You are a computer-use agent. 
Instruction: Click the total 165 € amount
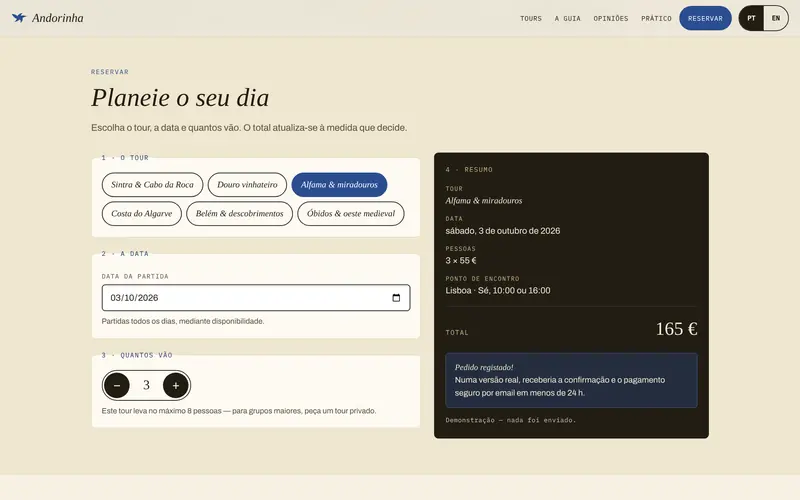tap(676, 329)
